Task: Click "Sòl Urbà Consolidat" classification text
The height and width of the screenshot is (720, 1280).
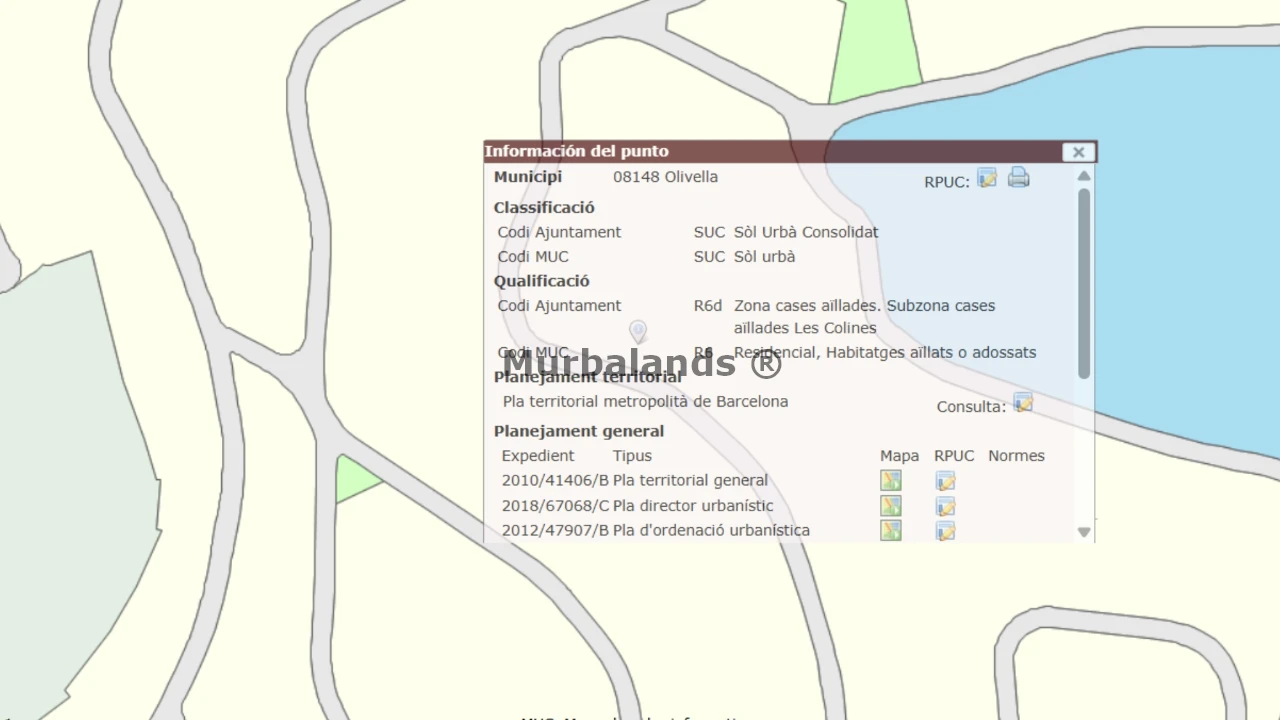Action: (x=806, y=232)
